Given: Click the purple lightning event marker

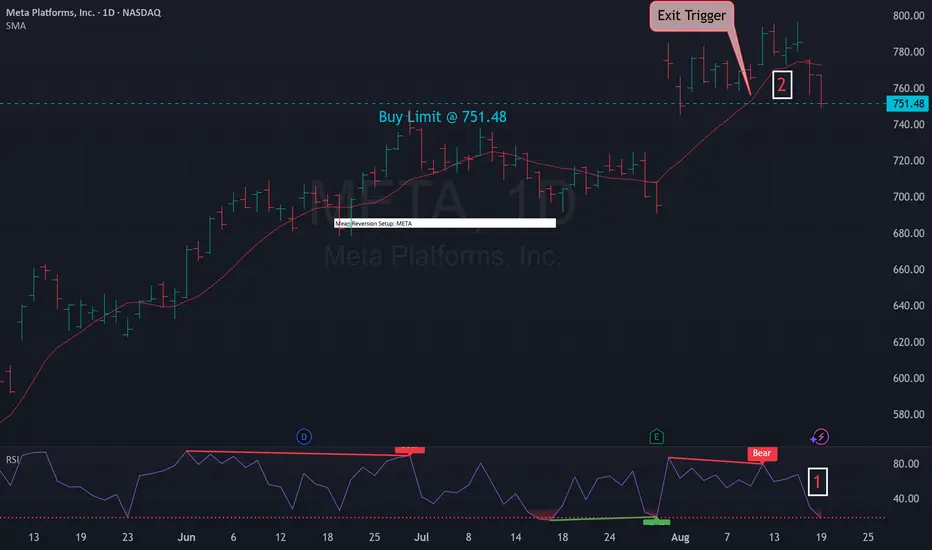Looking at the screenshot, I should click(820, 437).
